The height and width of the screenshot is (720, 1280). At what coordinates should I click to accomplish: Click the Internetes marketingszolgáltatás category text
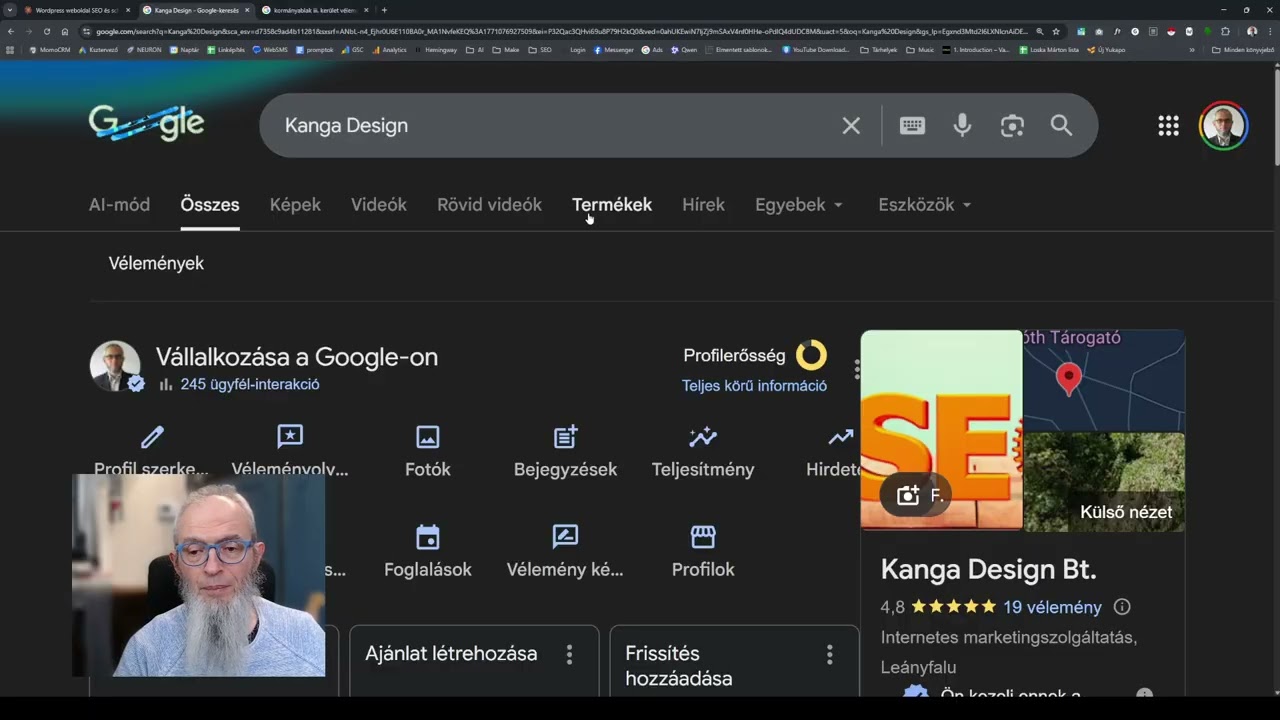[1009, 637]
